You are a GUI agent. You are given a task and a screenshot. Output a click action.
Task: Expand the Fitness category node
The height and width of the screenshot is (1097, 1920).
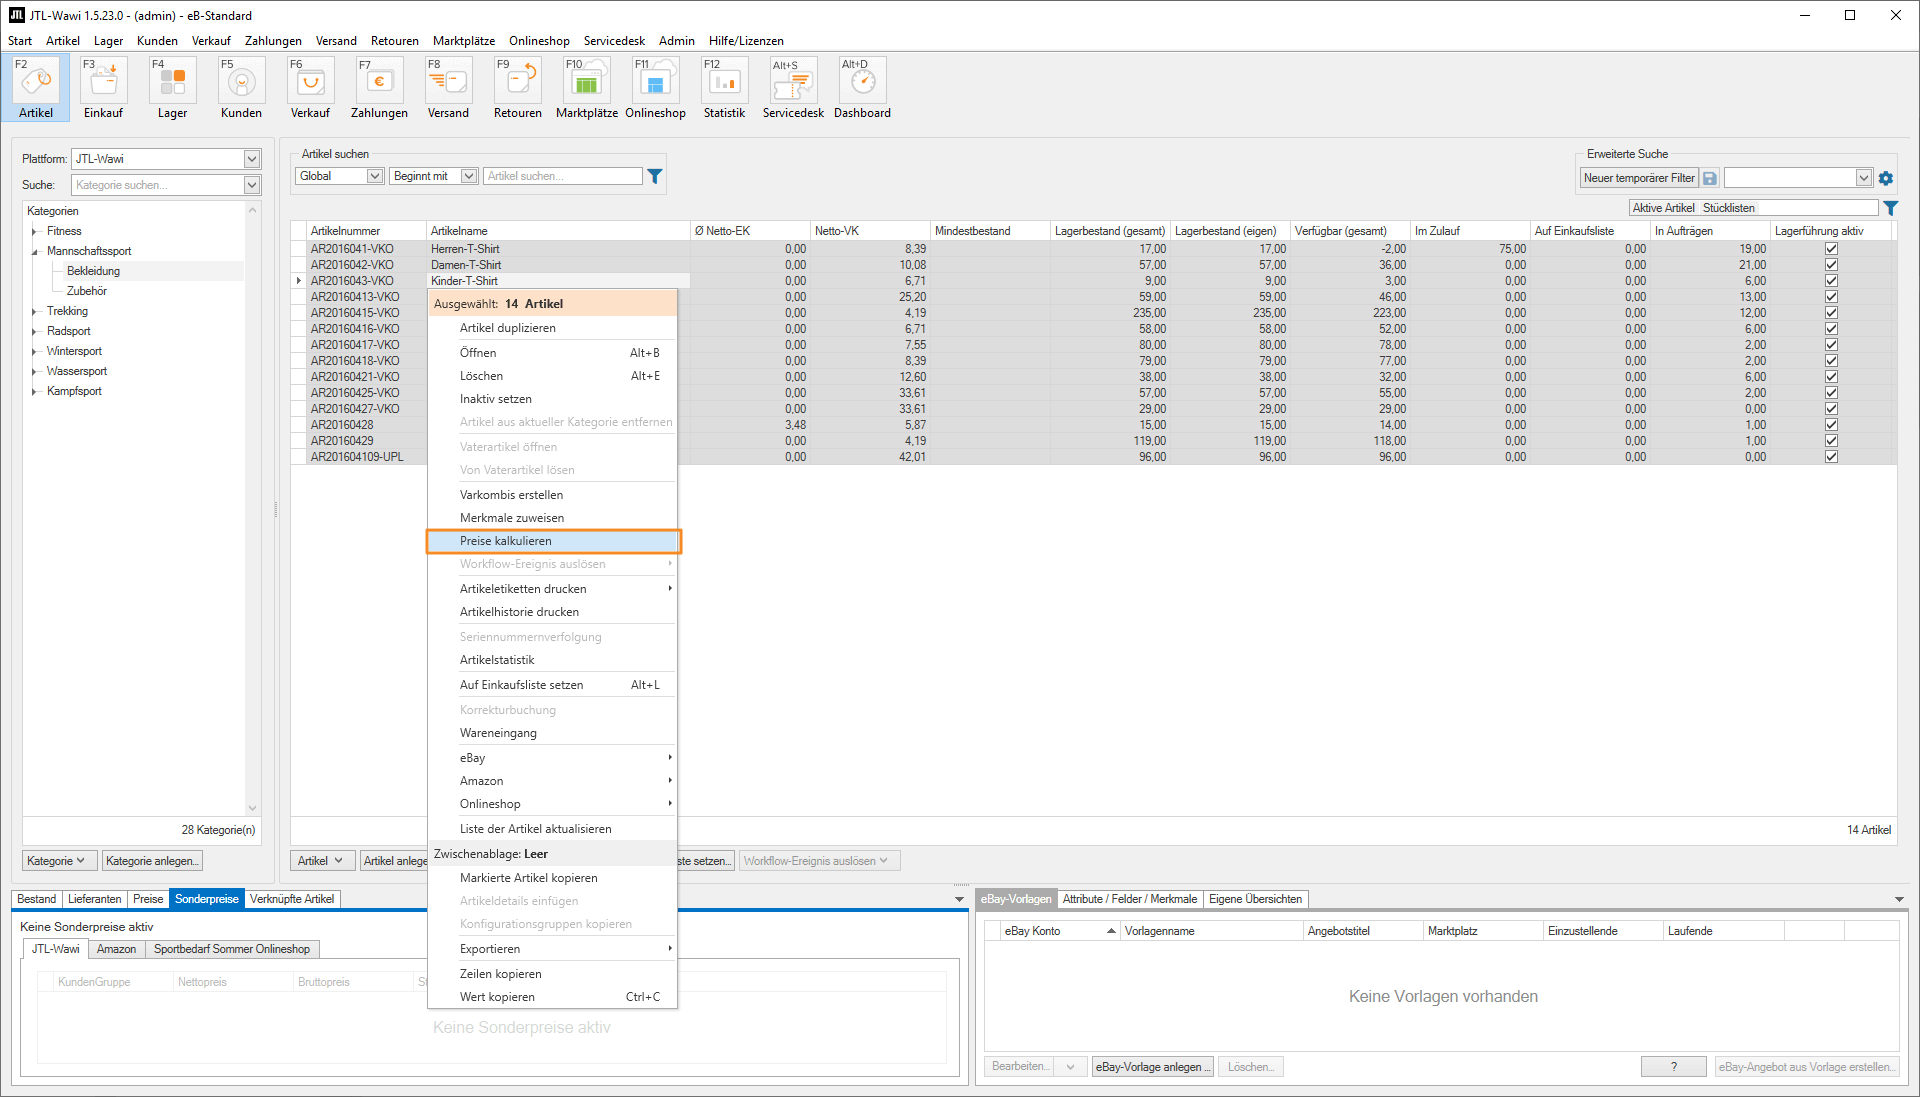pyautogui.click(x=35, y=231)
